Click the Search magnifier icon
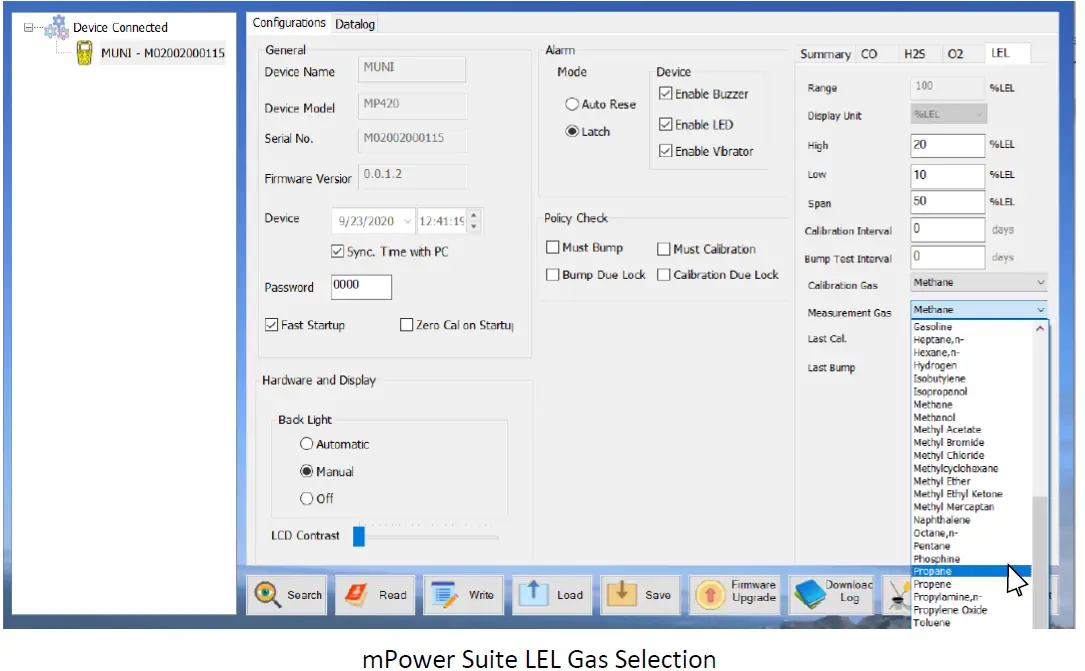 267,594
